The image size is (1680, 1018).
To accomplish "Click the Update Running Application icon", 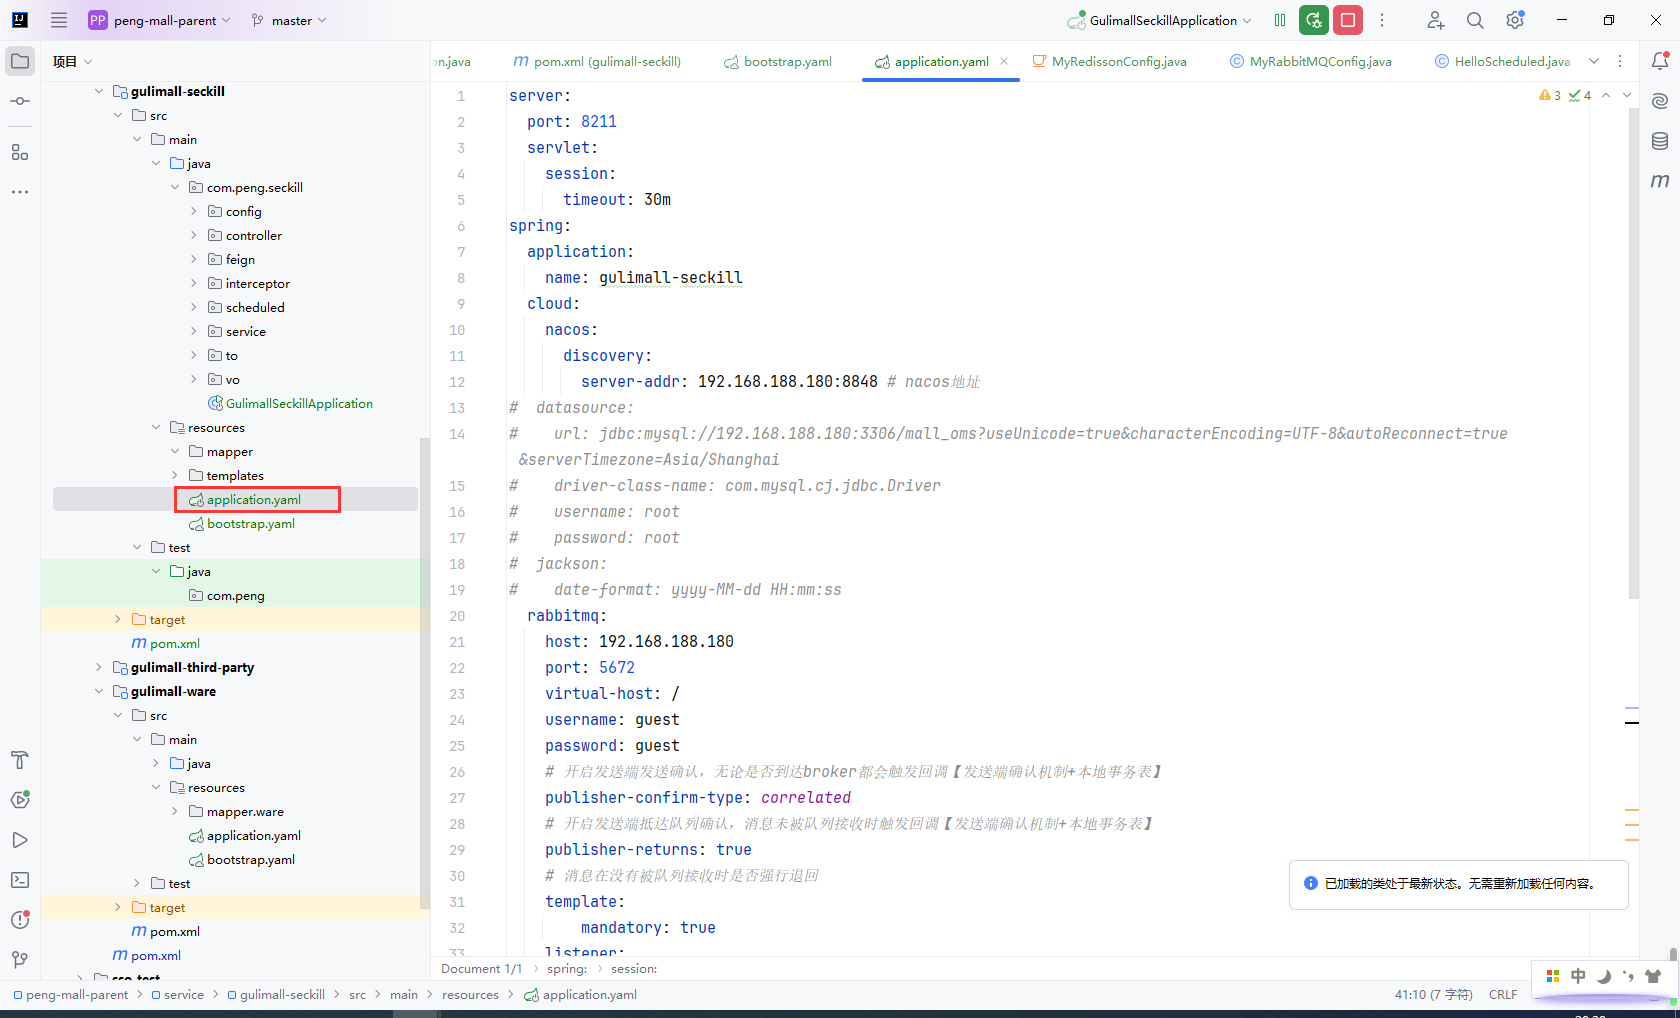I will point(1280,20).
